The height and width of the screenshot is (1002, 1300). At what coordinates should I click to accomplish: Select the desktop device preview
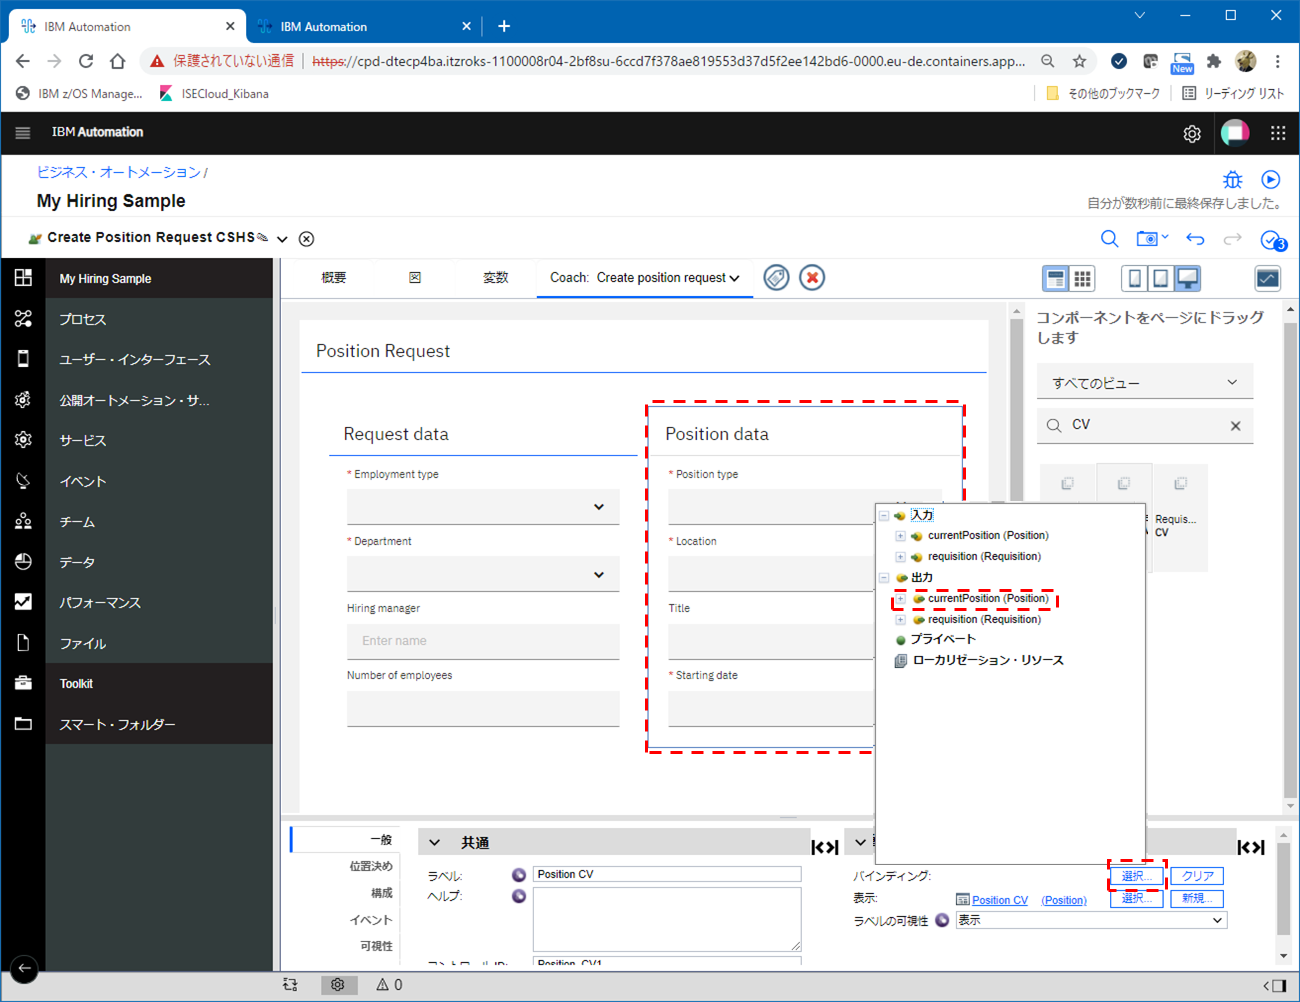point(1187,279)
